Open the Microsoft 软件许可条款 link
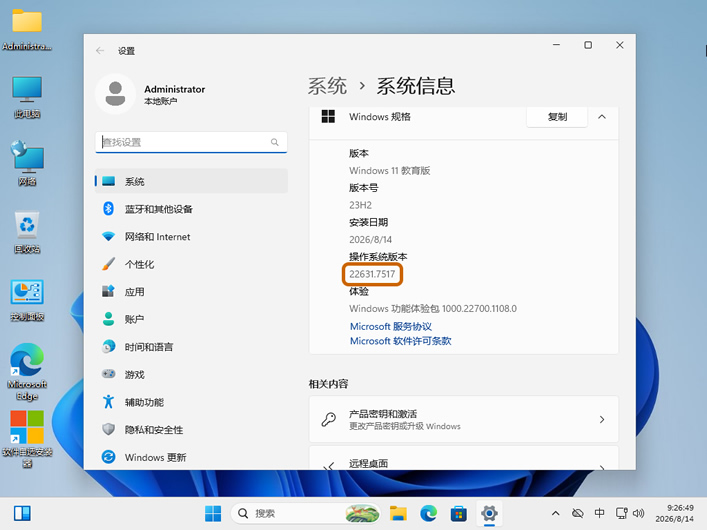The width and height of the screenshot is (707, 530). tap(401, 341)
